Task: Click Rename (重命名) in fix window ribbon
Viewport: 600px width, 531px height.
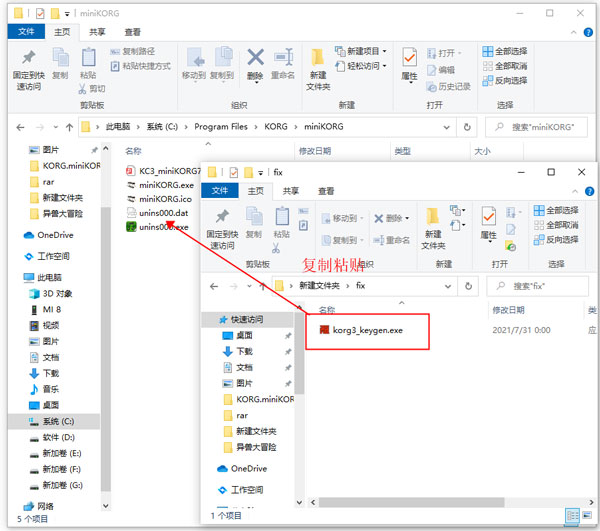Action: (x=392, y=240)
